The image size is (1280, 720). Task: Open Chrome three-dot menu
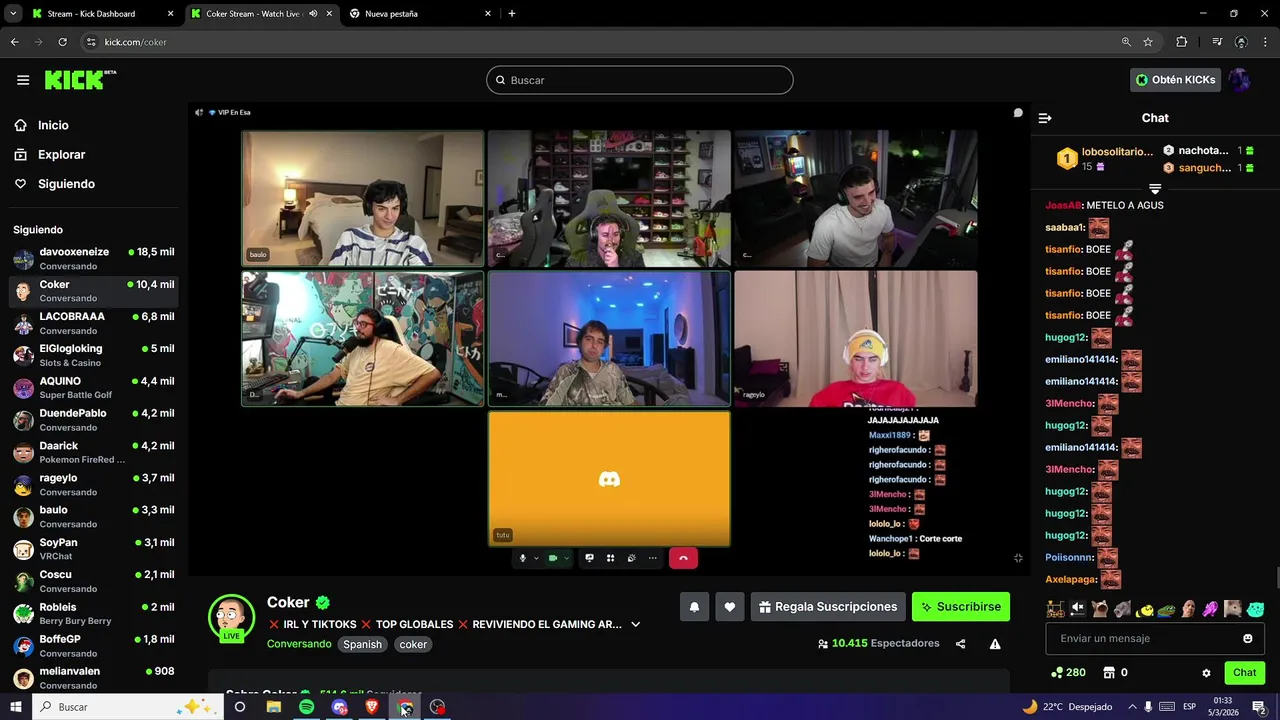click(x=1266, y=42)
